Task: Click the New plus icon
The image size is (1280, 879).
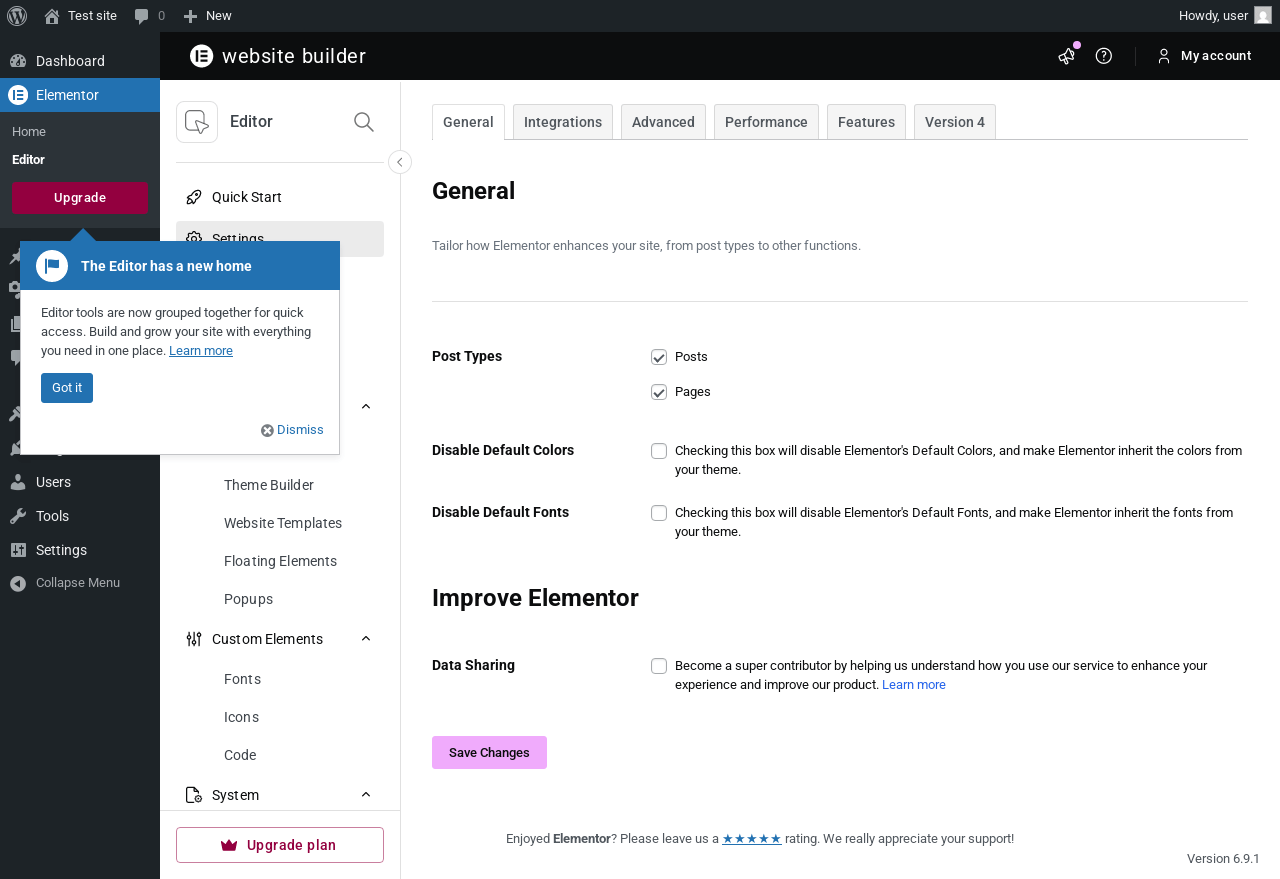Action: click(x=190, y=16)
